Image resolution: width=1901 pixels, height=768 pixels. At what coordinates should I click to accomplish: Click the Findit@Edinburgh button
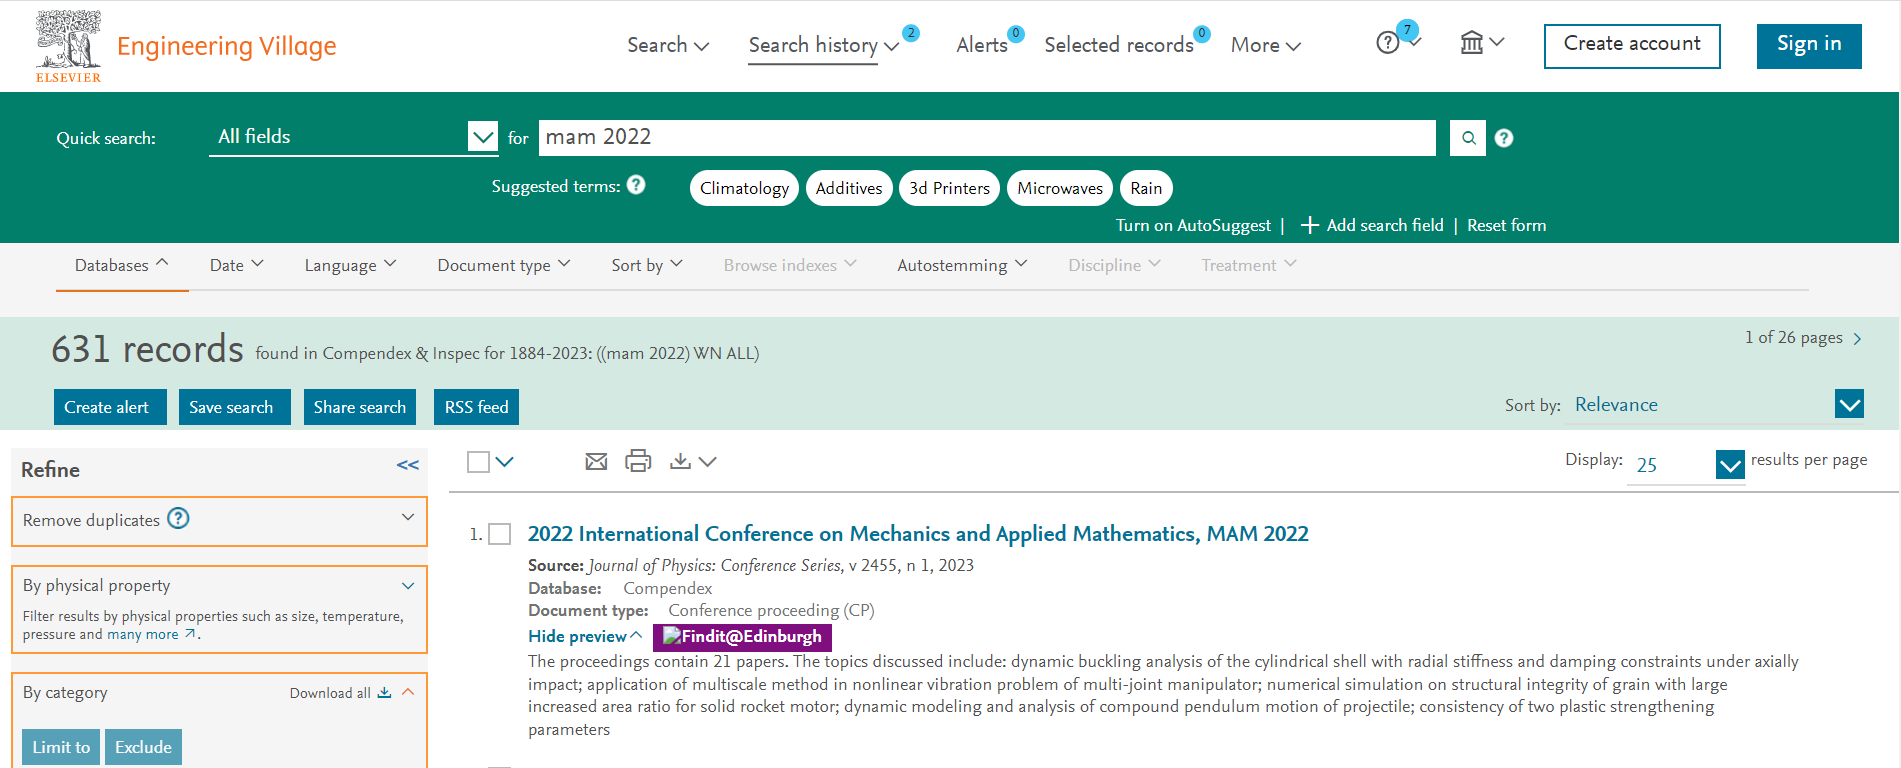click(x=742, y=637)
